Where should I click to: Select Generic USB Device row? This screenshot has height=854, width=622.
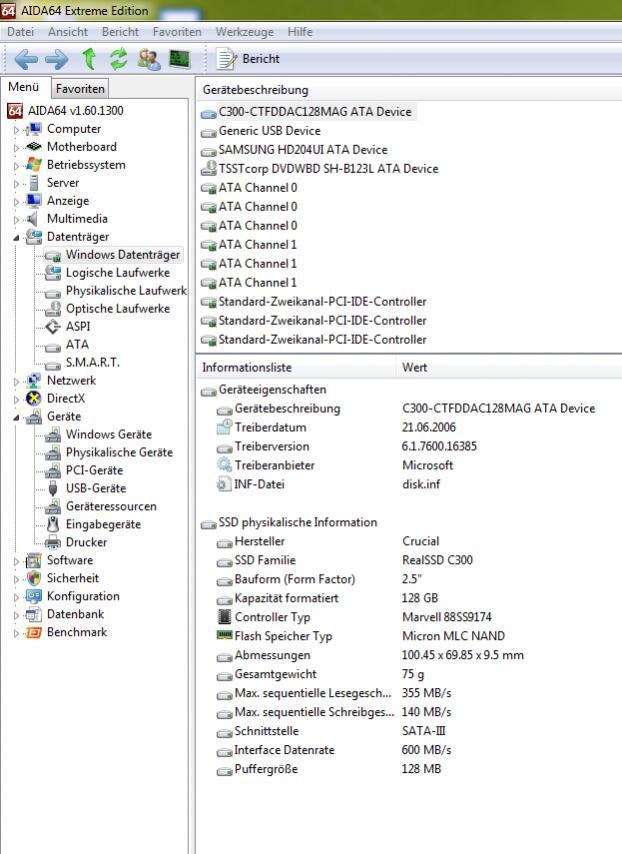tap(261, 131)
